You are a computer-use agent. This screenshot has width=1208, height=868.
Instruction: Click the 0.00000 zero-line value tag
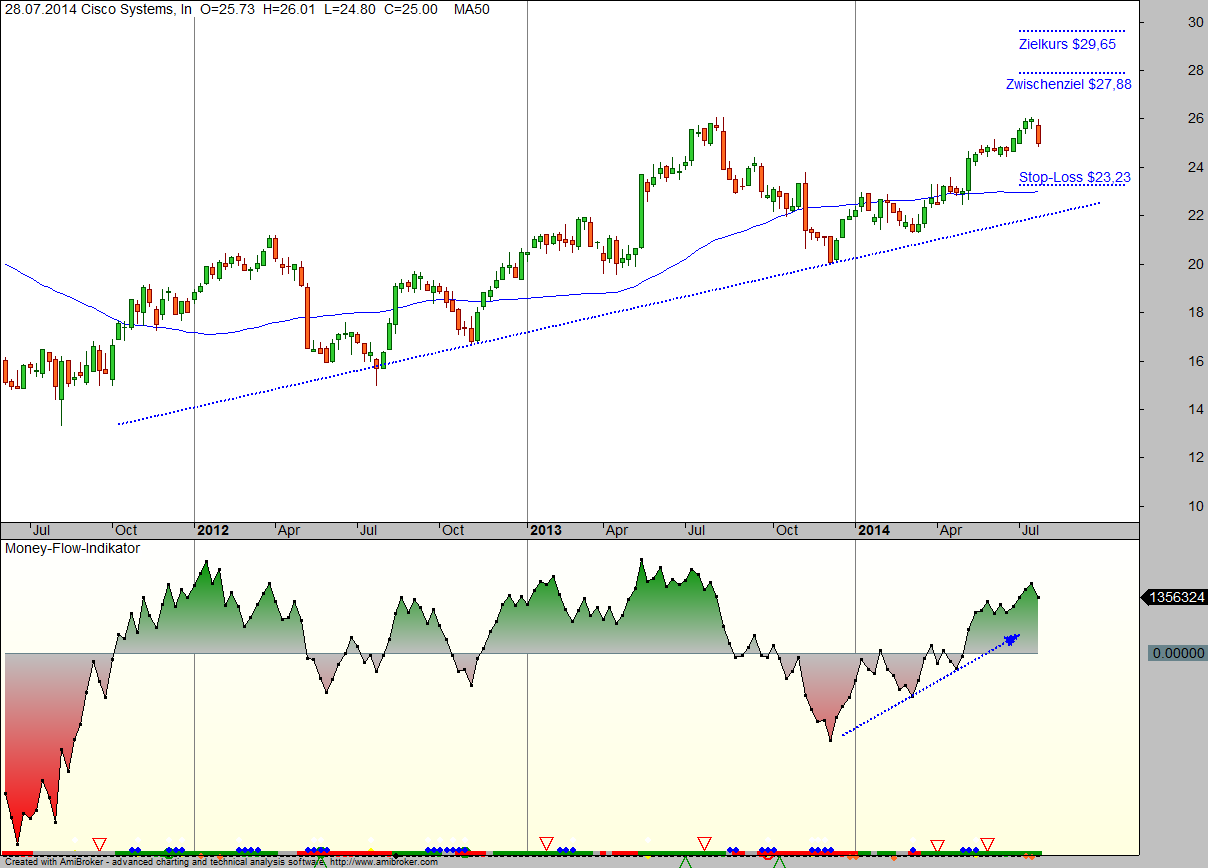tap(1178, 653)
